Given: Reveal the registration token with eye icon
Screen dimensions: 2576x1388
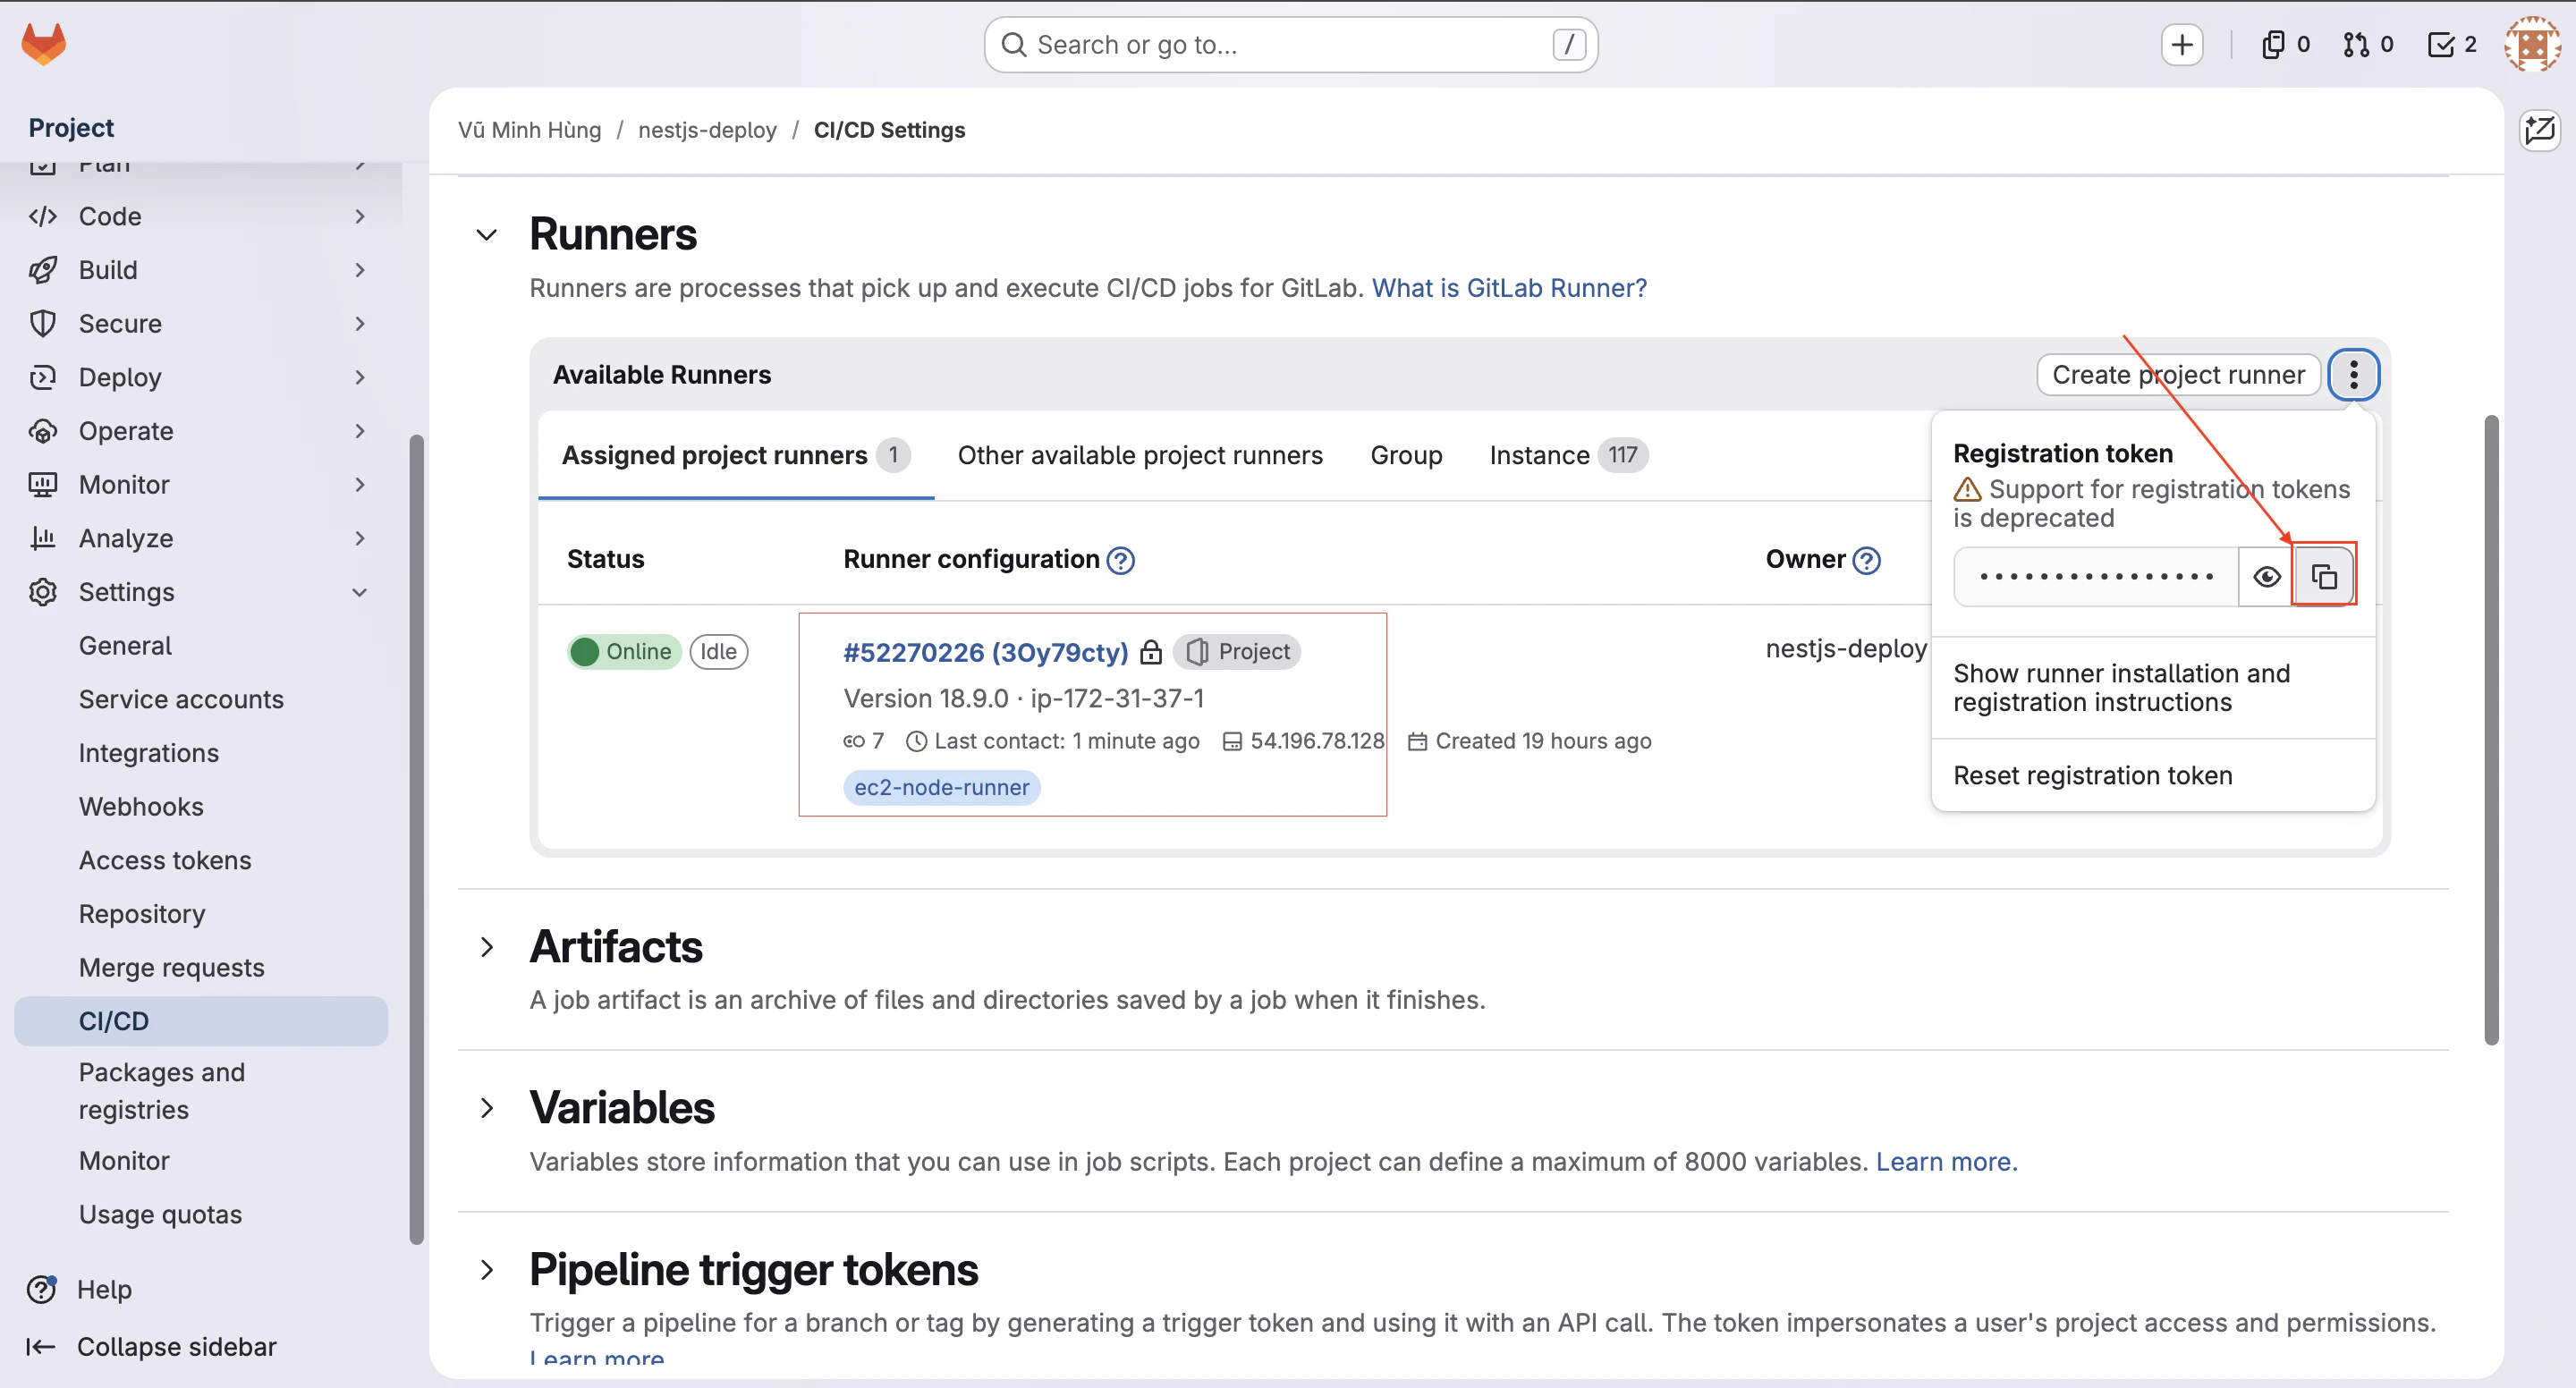Looking at the screenshot, I should point(2267,576).
